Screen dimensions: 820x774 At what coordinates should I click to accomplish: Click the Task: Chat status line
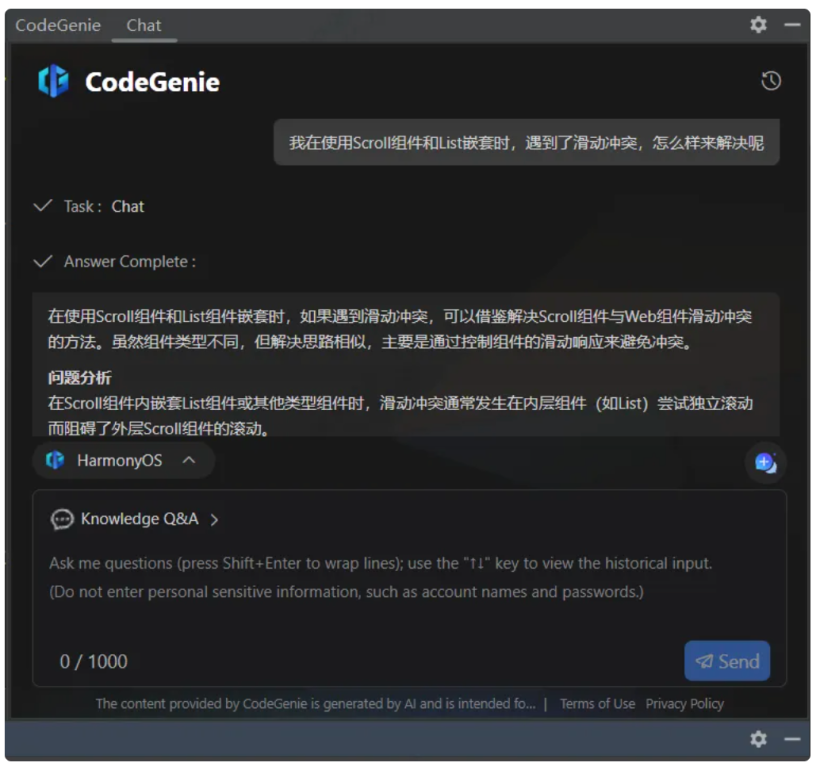point(104,206)
